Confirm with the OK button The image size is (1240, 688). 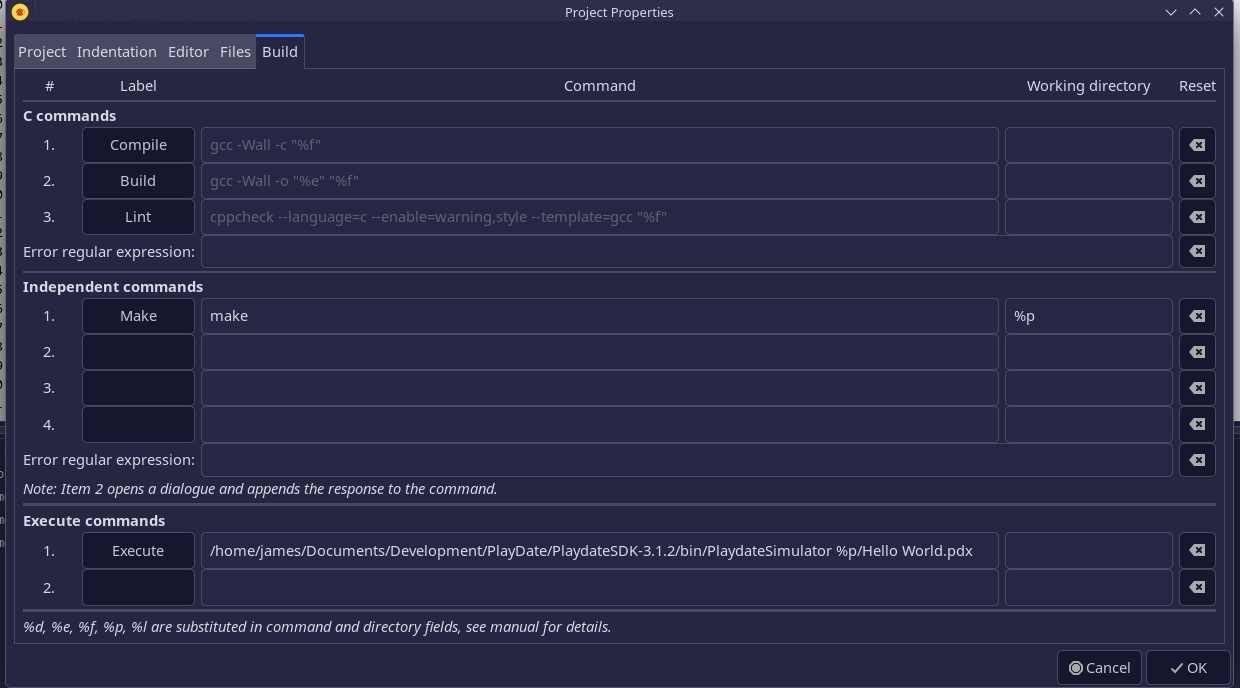click(x=1188, y=668)
